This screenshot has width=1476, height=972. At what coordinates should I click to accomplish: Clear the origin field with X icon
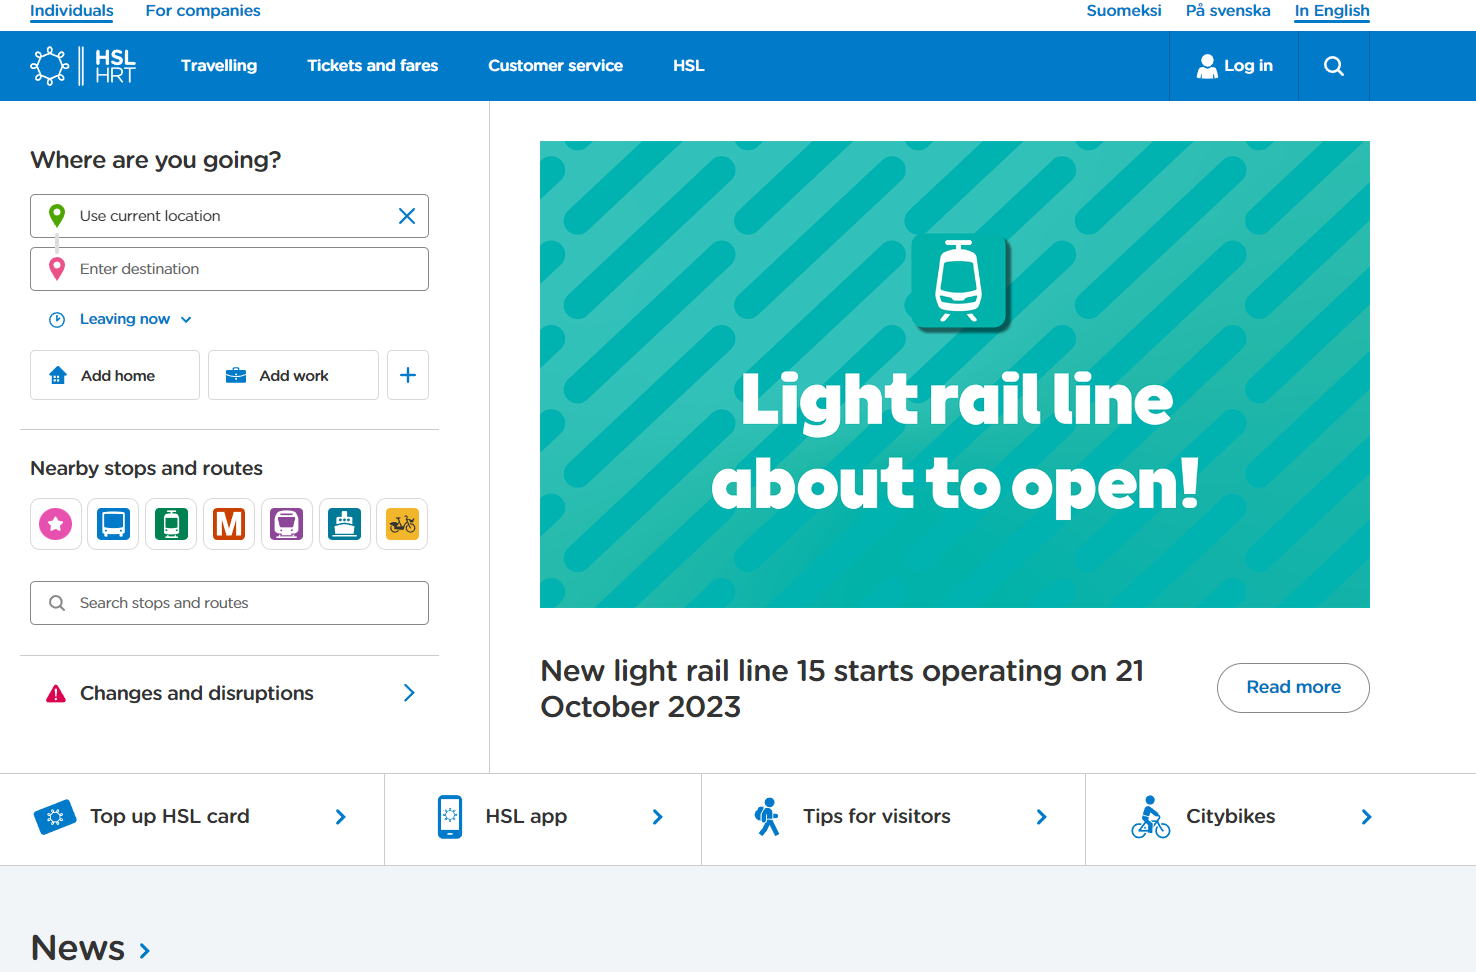[x=407, y=216]
